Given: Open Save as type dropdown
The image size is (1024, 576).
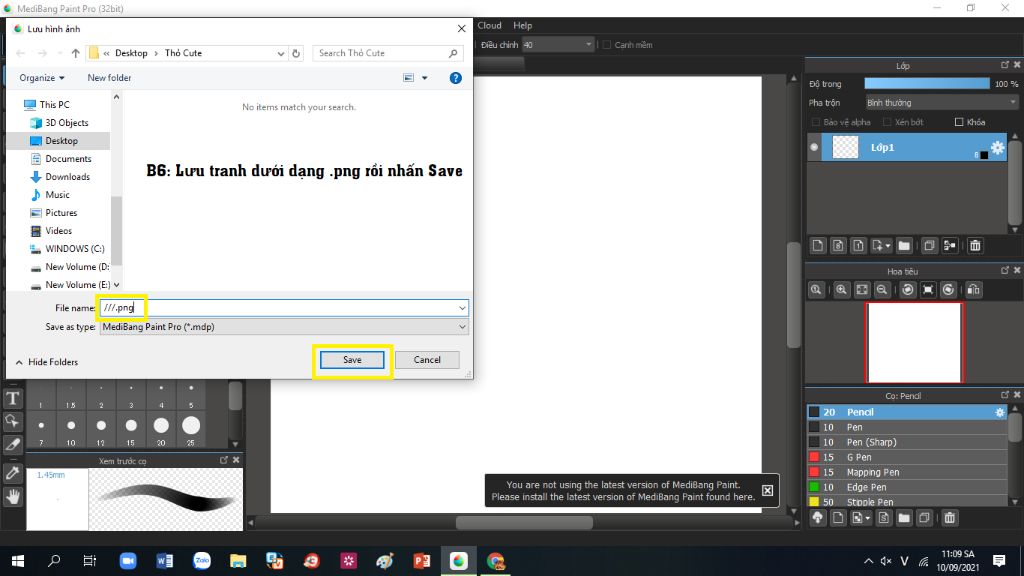Looking at the screenshot, I should (283, 327).
